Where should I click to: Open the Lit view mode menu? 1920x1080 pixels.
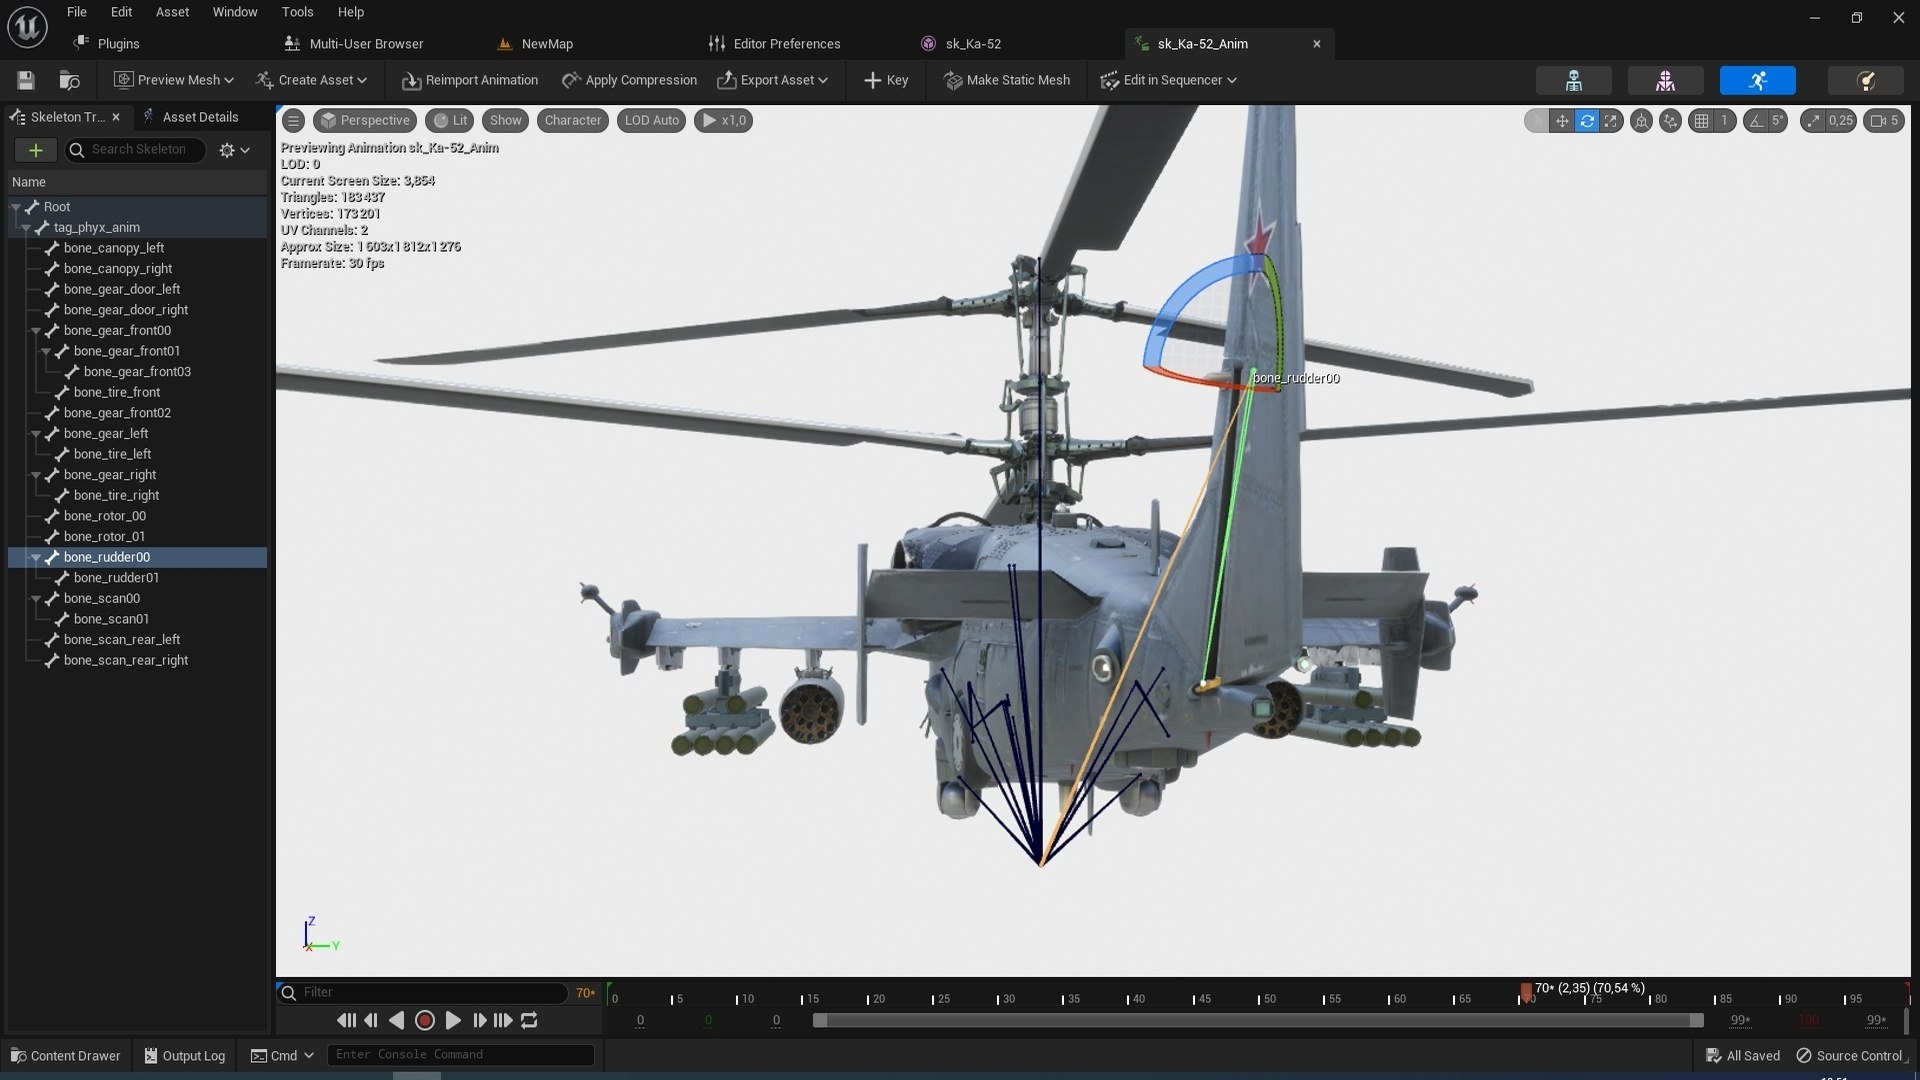449,120
